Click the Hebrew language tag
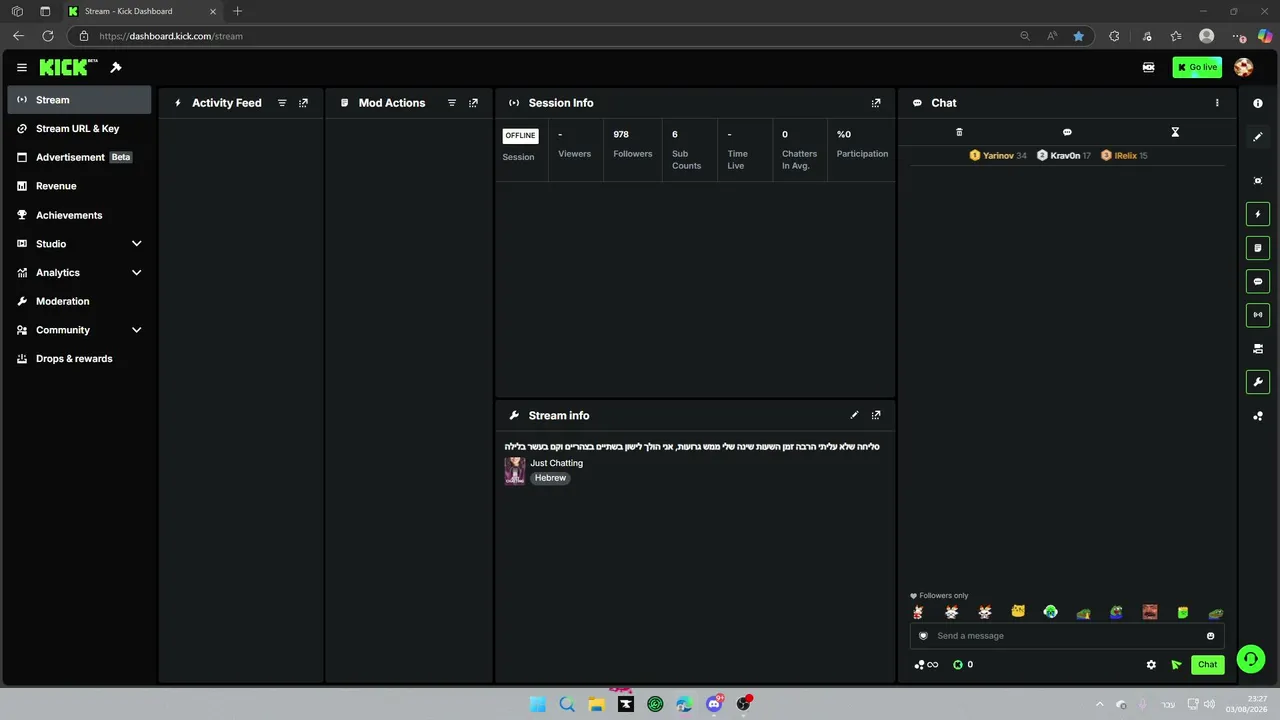 tap(550, 478)
